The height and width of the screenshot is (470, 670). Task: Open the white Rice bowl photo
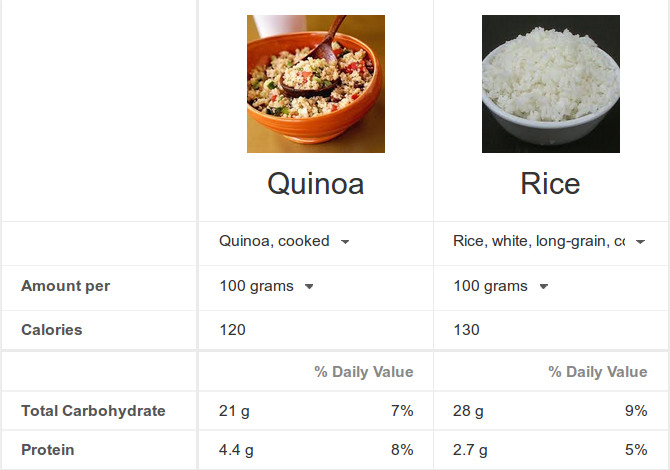[x=551, y=84]
